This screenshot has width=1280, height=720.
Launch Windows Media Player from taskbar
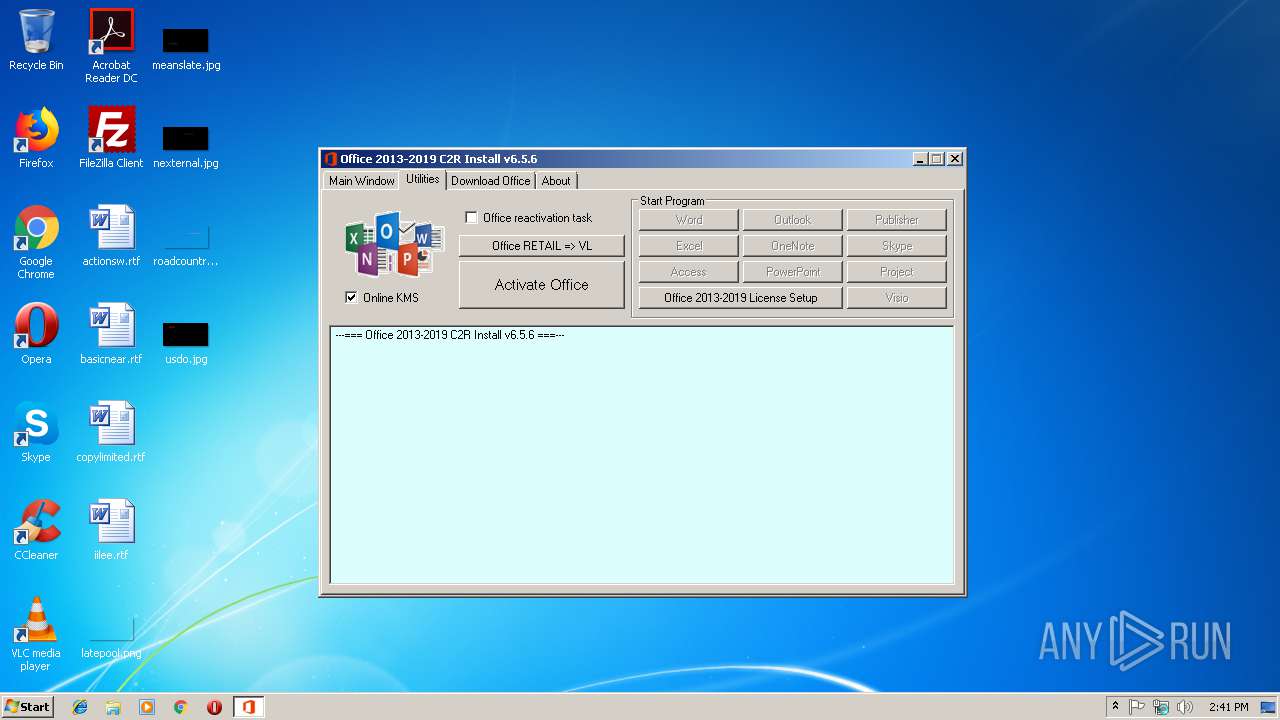(147, 707)
